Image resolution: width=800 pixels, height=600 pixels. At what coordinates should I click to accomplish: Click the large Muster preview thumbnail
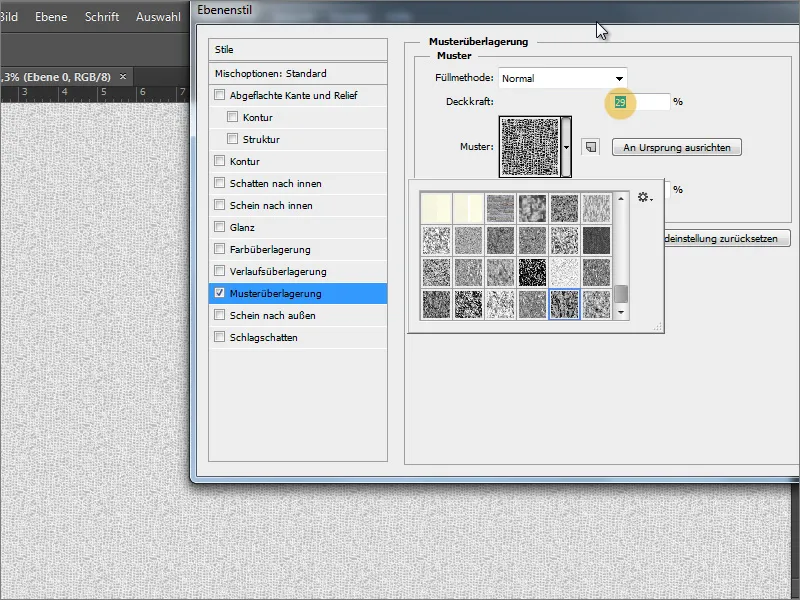pos(530,147)
